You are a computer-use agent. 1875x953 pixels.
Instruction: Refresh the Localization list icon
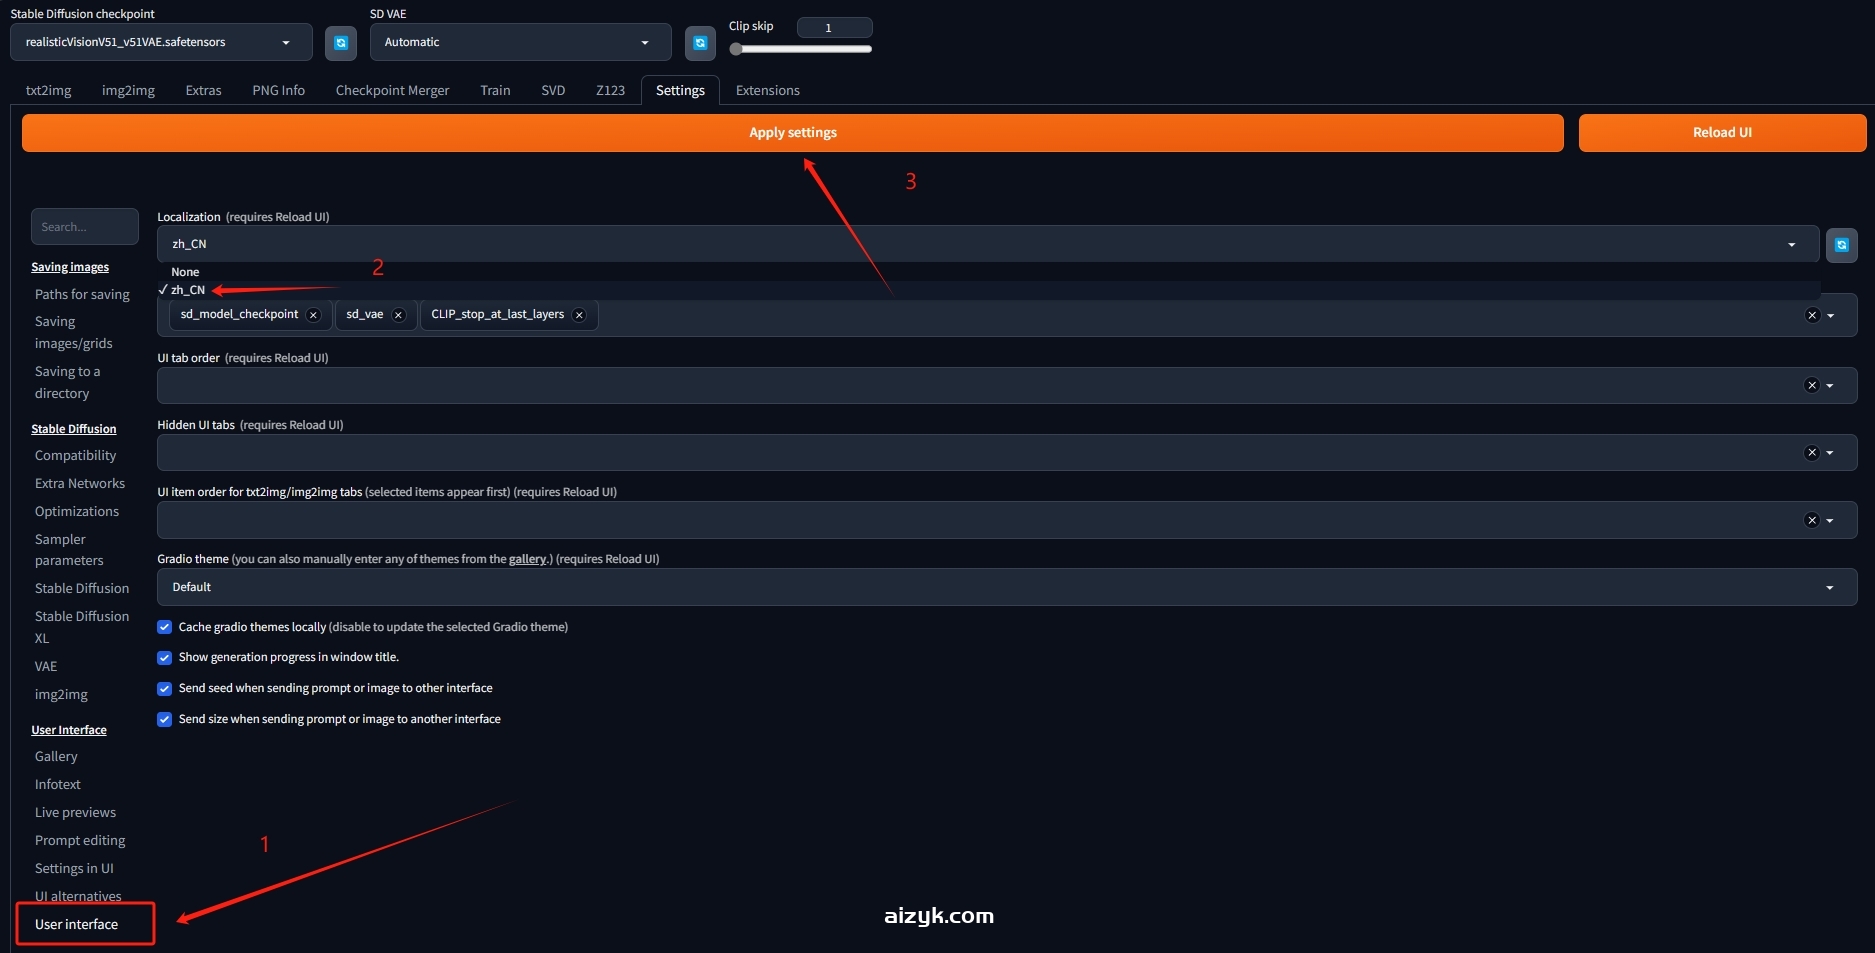(x=1841, y=245)
